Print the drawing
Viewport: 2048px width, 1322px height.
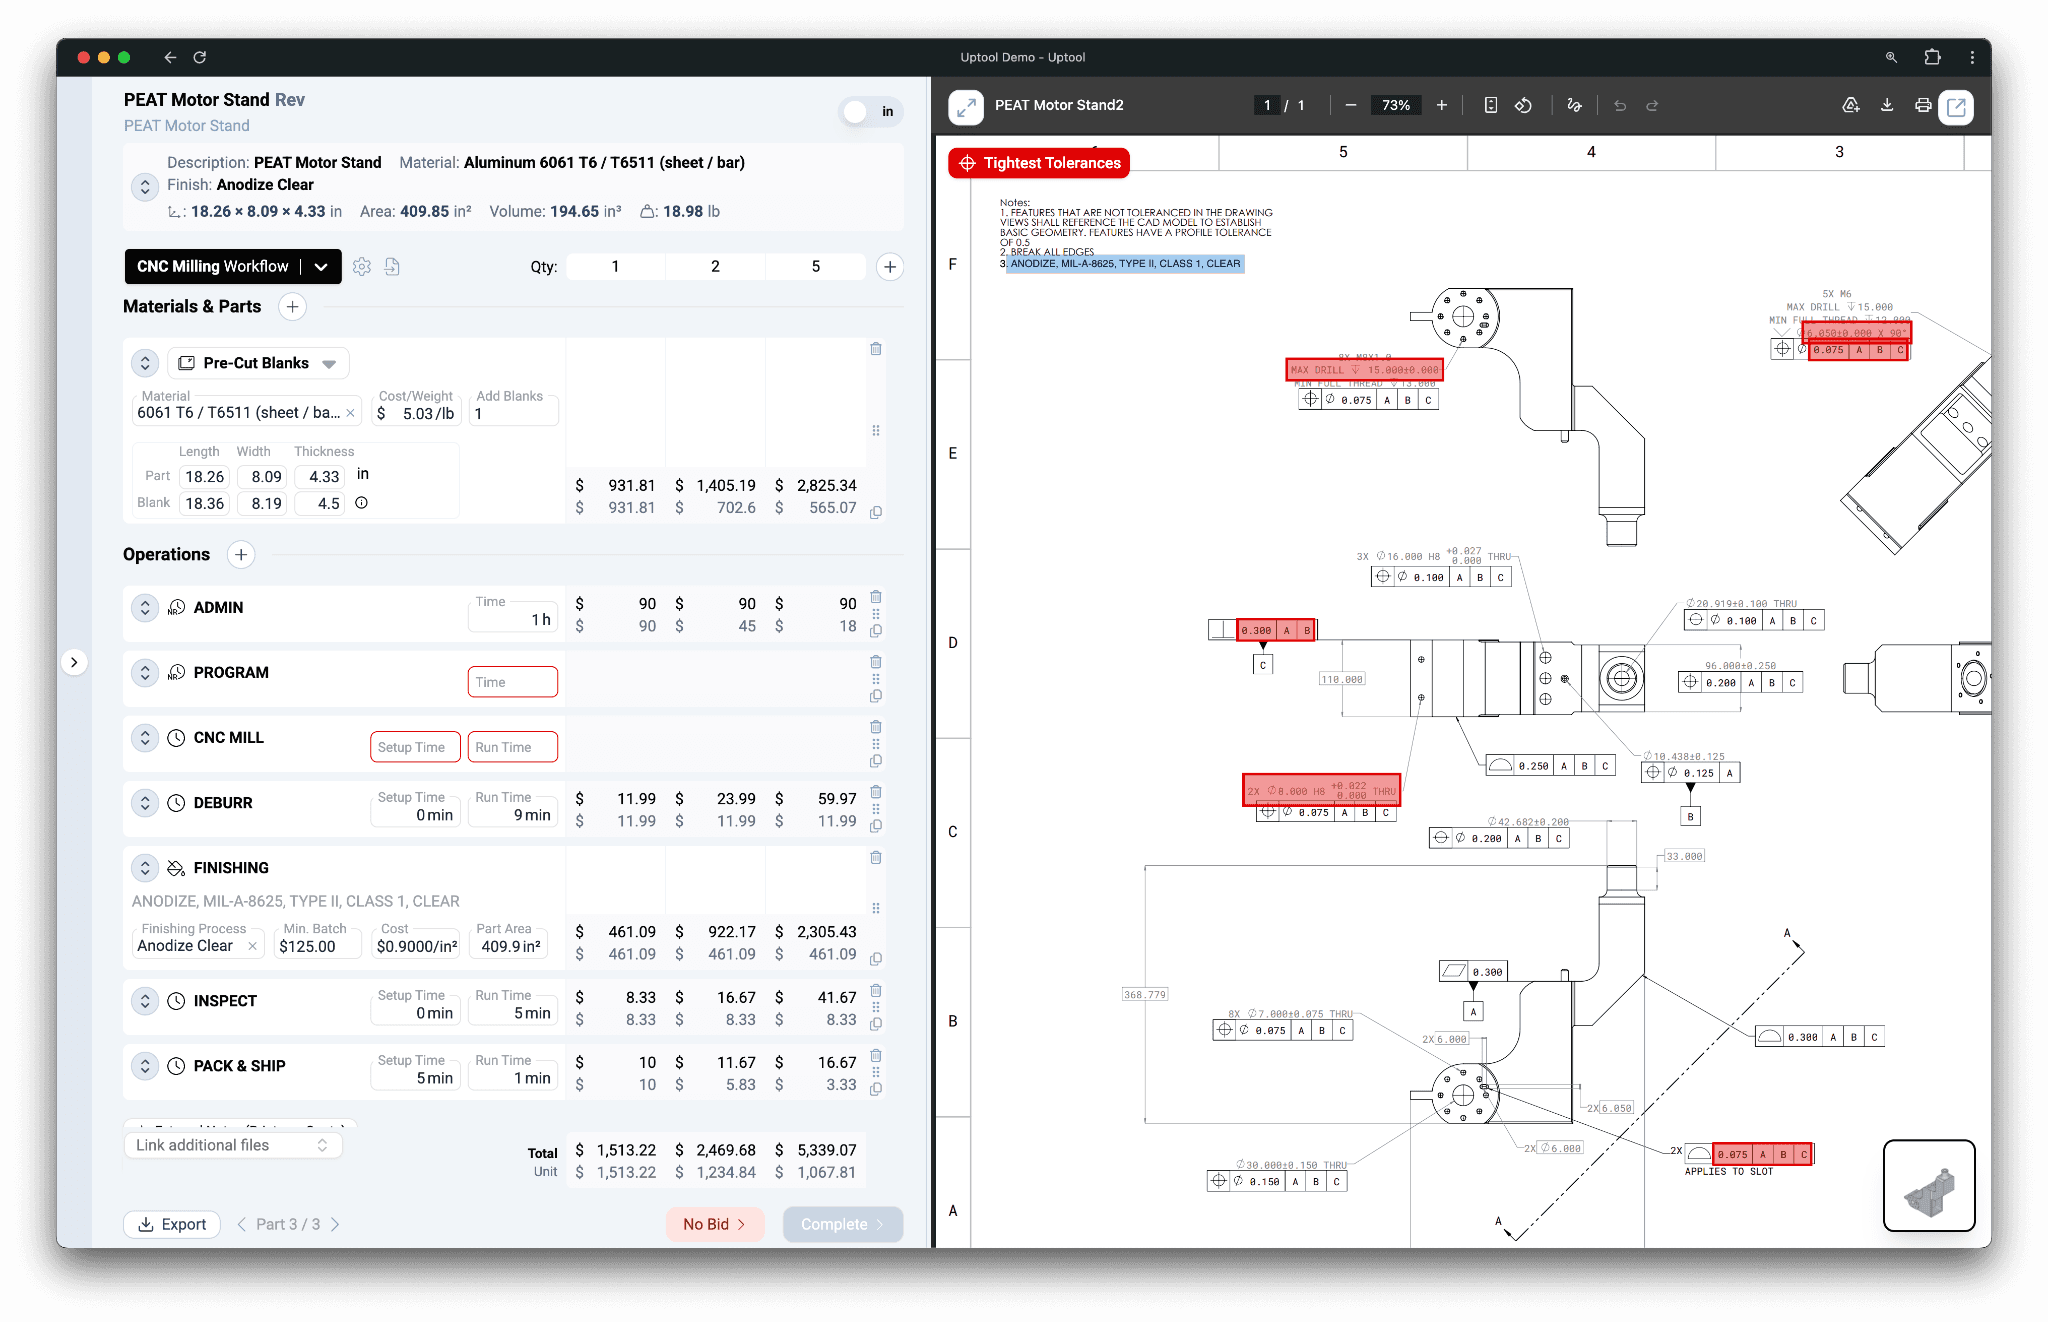click(1923, 105)
